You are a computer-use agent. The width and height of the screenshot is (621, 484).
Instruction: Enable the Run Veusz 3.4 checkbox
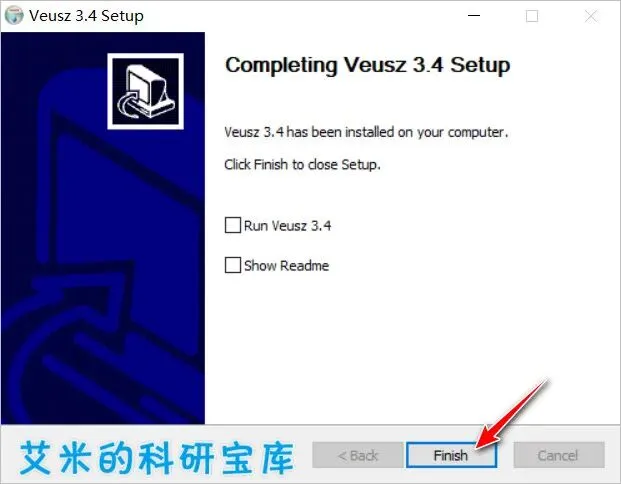click(x=232, y=225)
